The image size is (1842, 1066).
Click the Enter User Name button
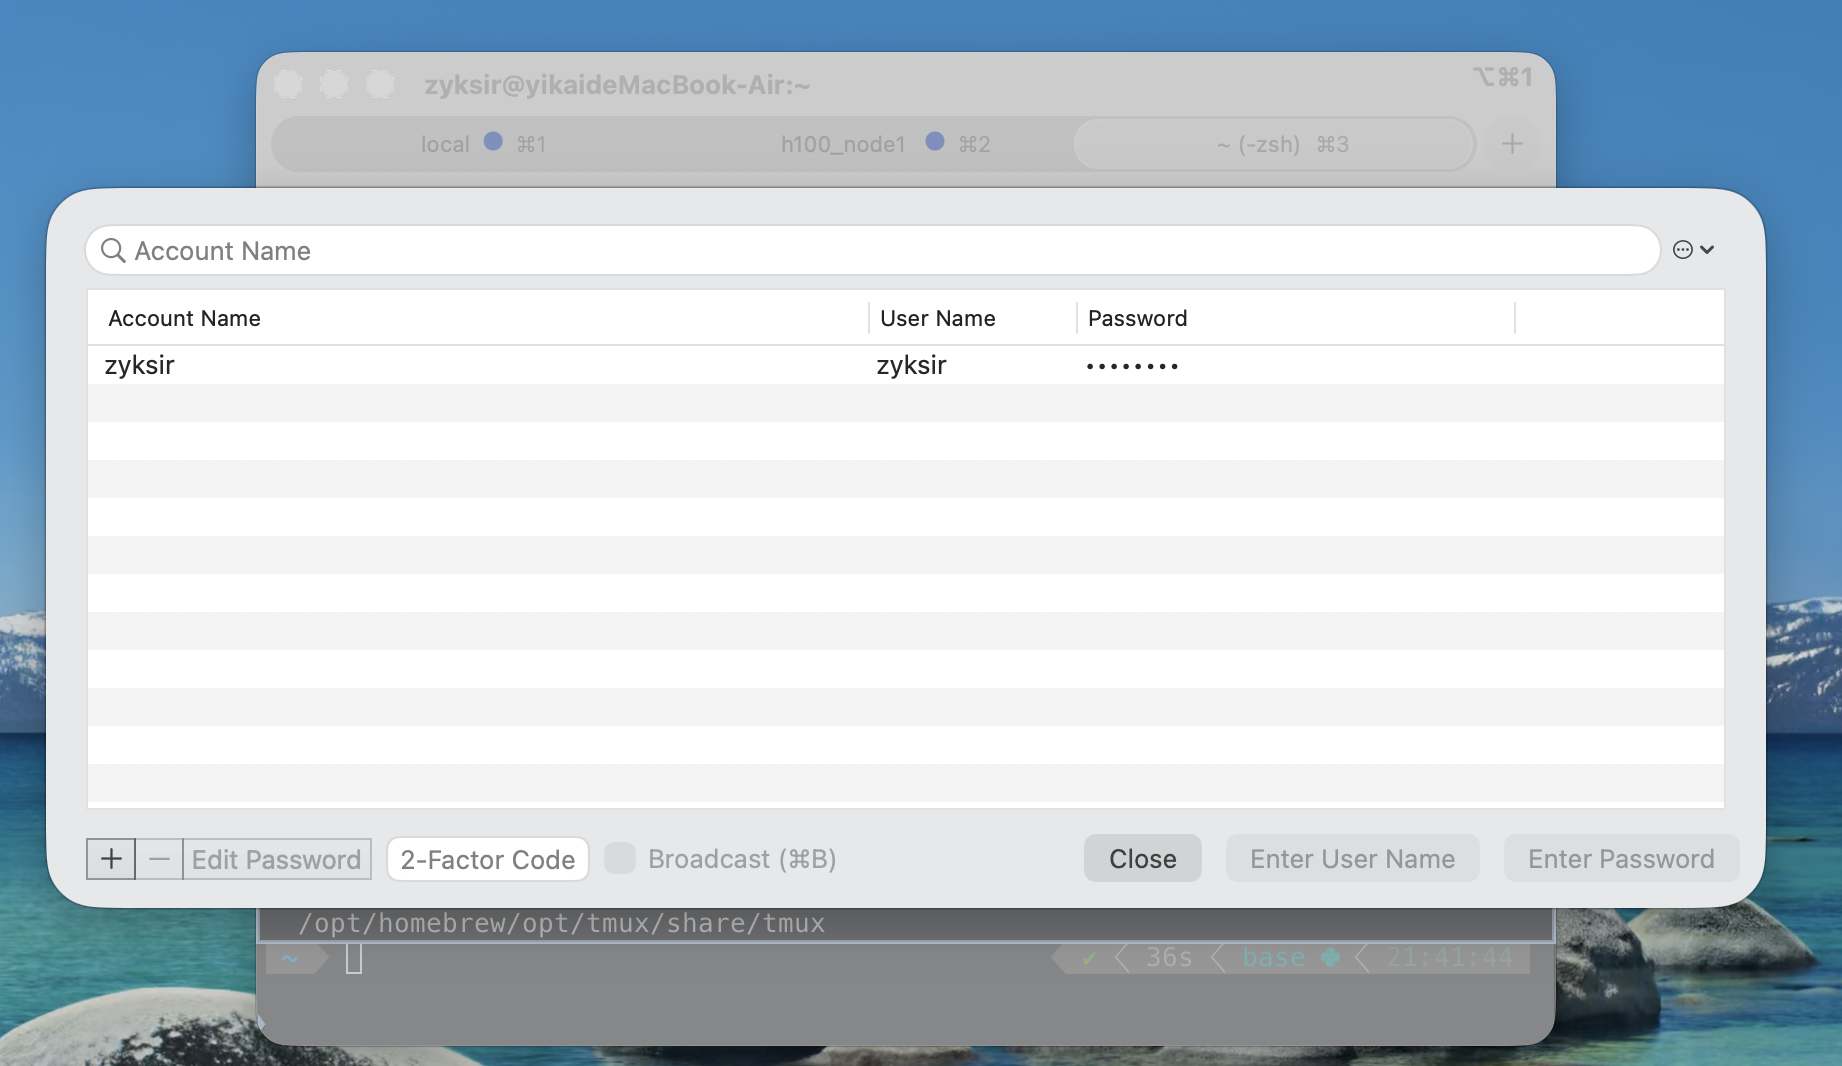tap(1352, 859)
